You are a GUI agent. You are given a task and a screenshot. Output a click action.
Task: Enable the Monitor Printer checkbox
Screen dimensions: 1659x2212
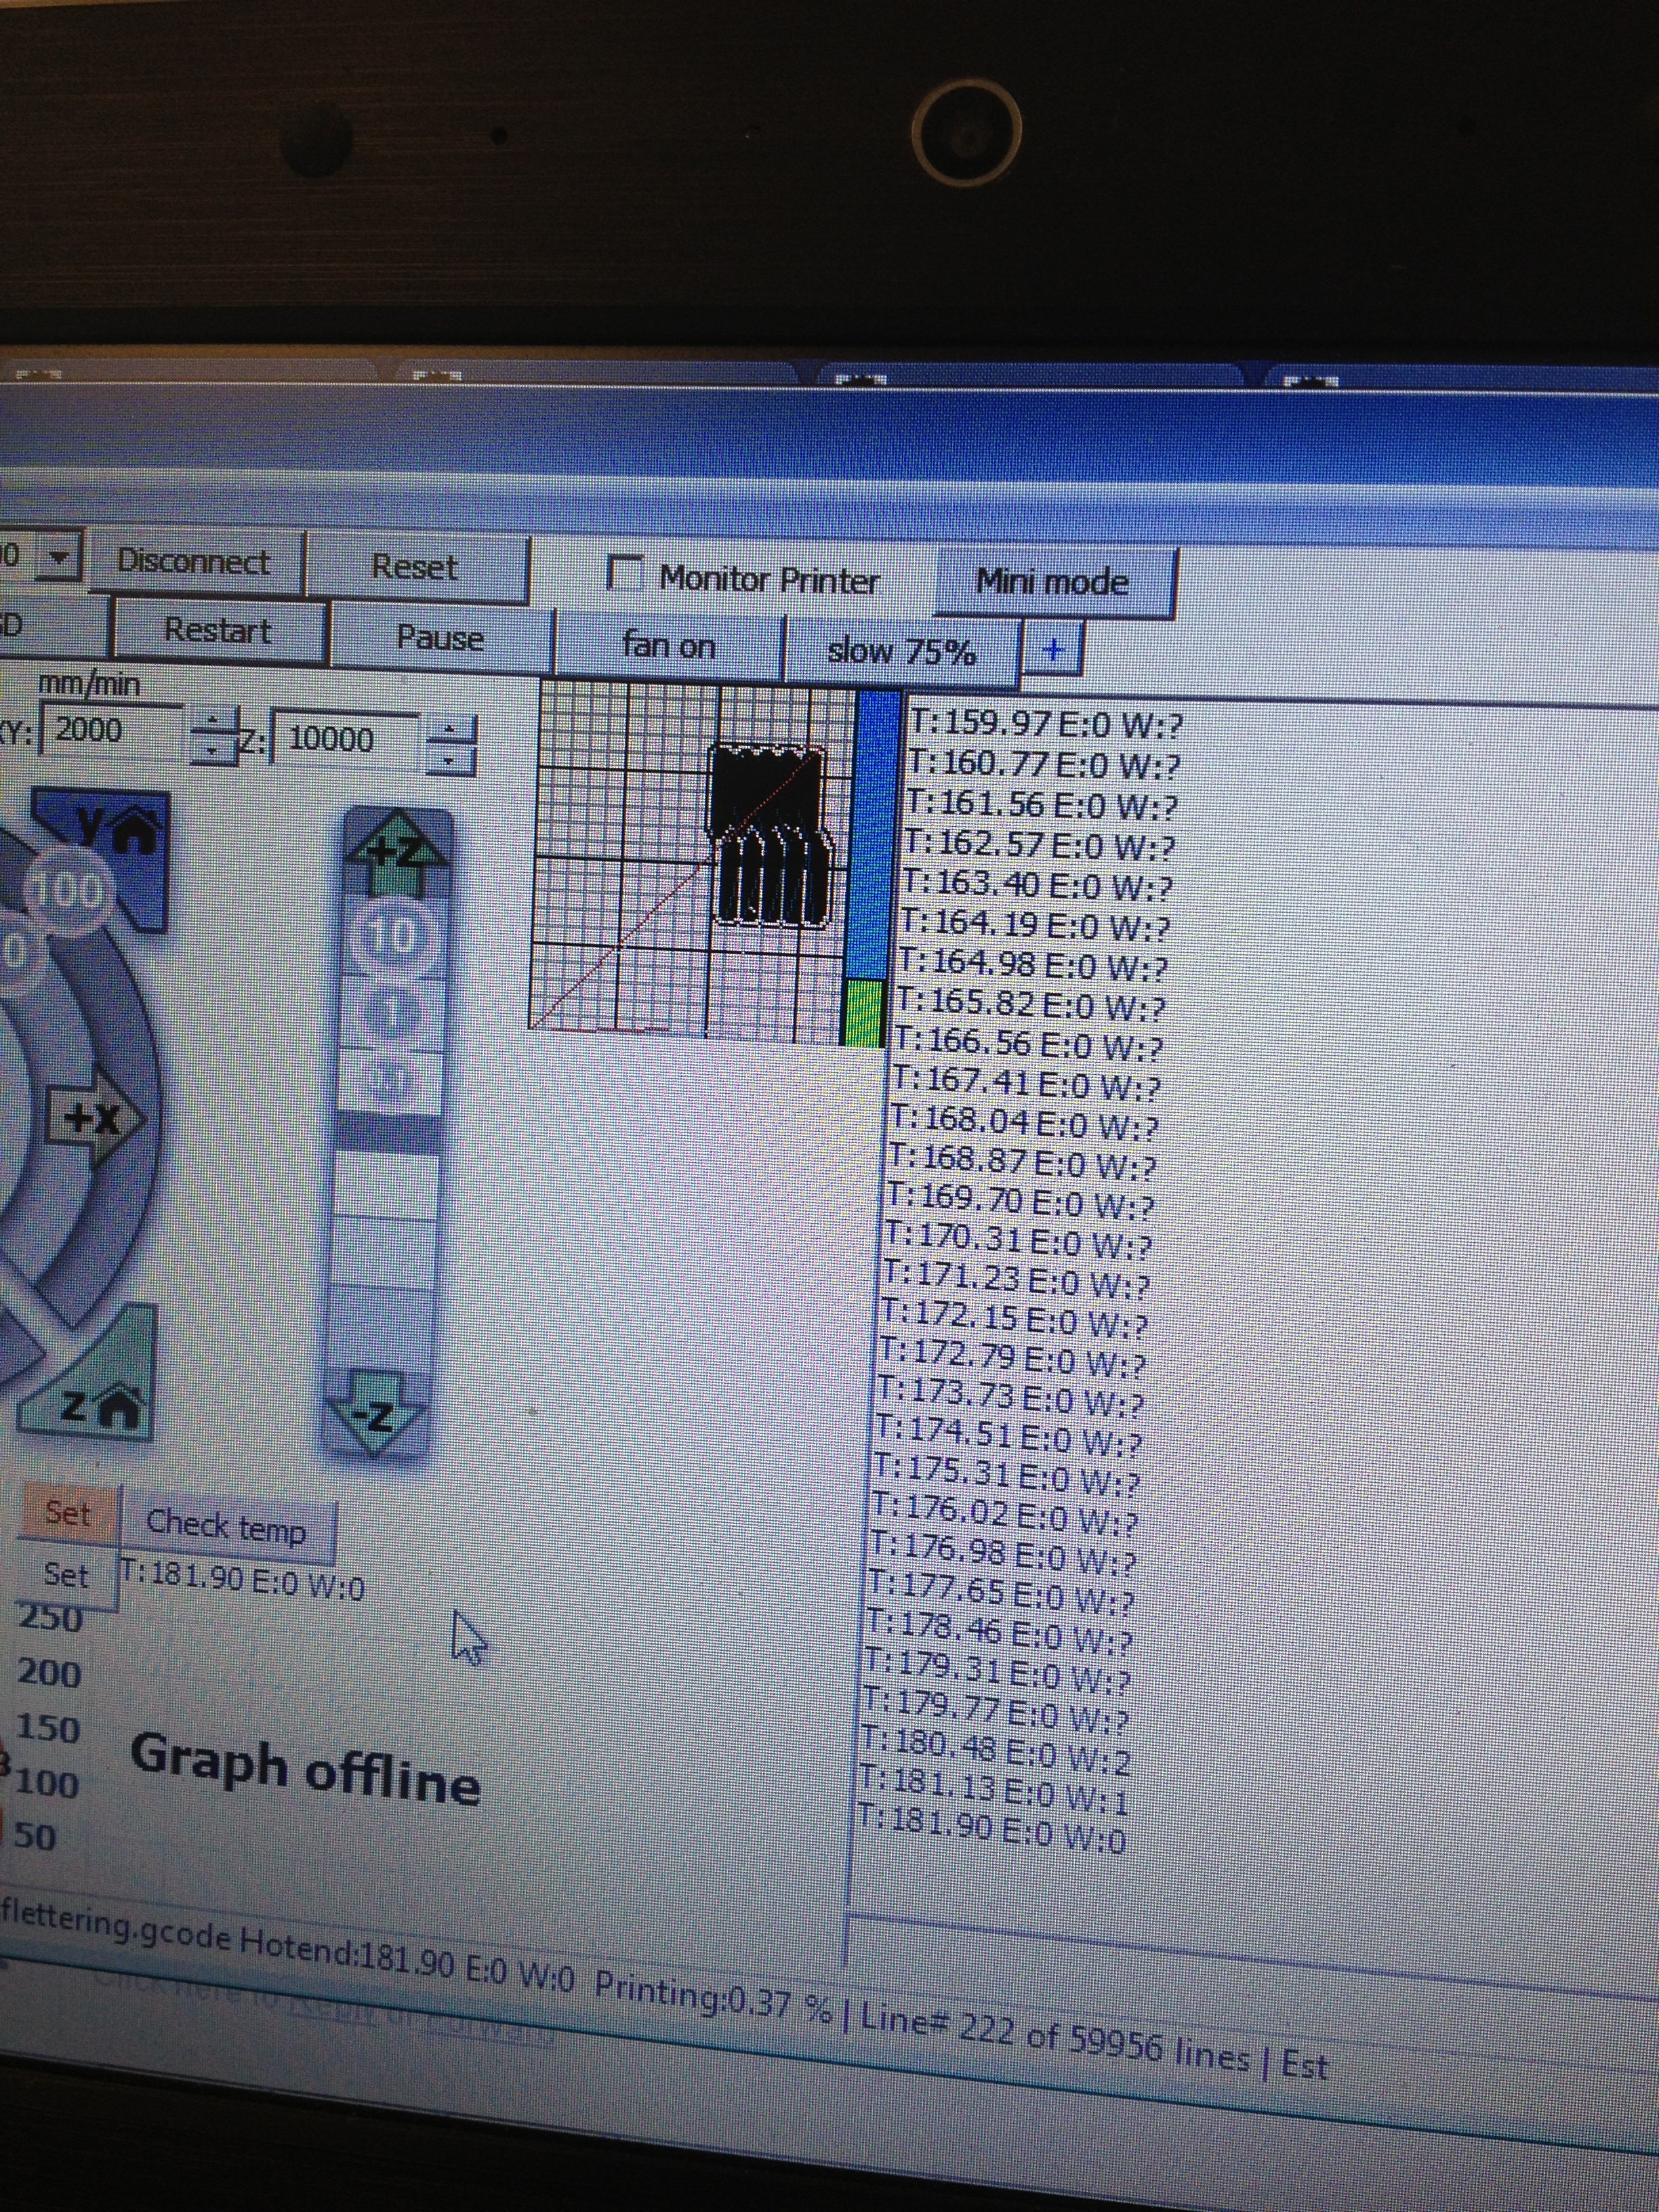(x=626, y=574)
